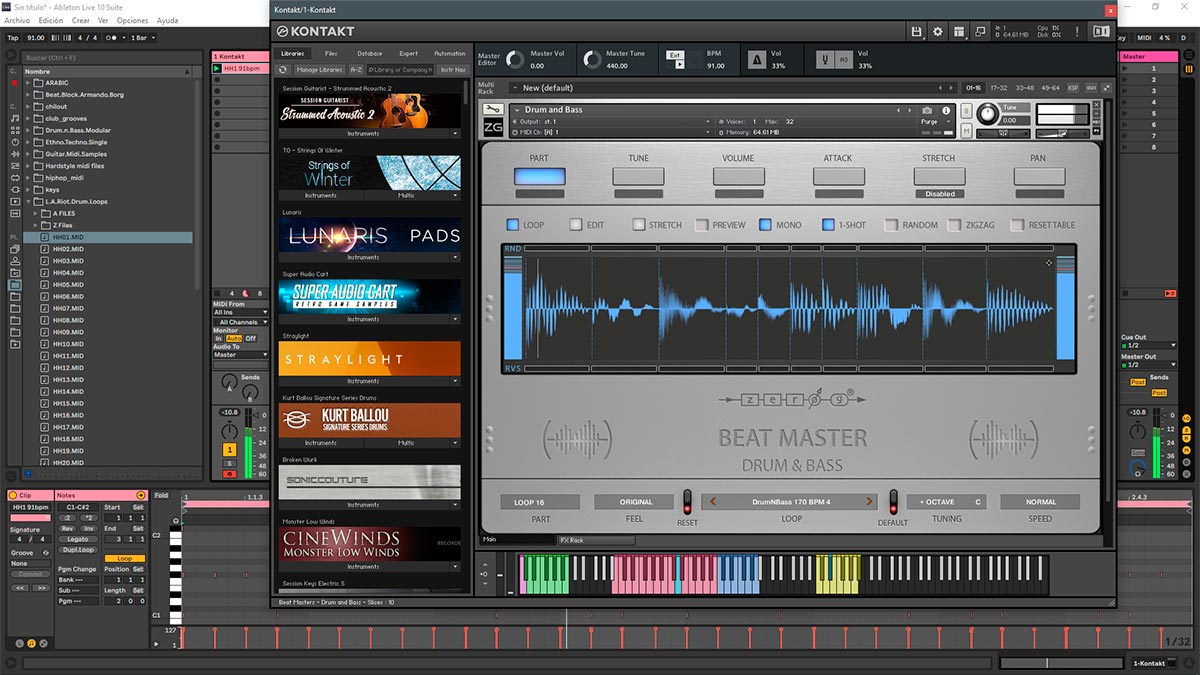The image size is (1200, 675).
Task: Expand Kurt Ballou Multis dropdown
Action: pos(455,443)
